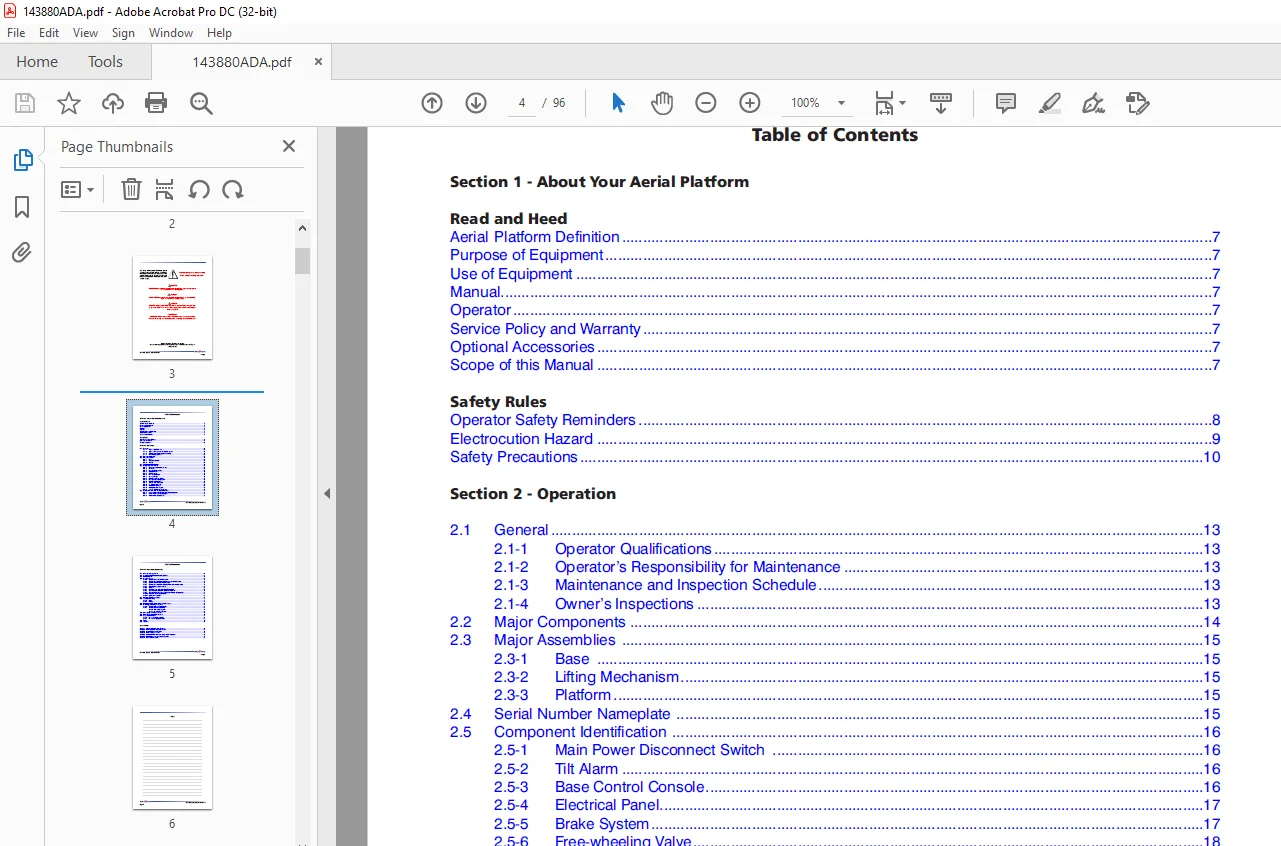1281x846 pixels.
Task: Bookmark the file with the star icon
Action: point(69,103)
